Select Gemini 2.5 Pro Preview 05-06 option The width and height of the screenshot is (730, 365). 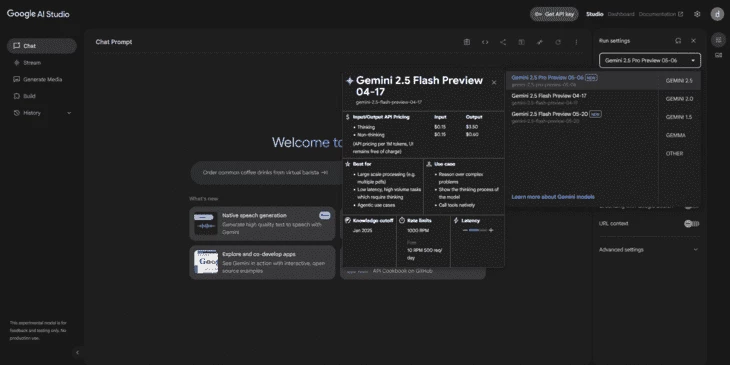tap(582, 81)
